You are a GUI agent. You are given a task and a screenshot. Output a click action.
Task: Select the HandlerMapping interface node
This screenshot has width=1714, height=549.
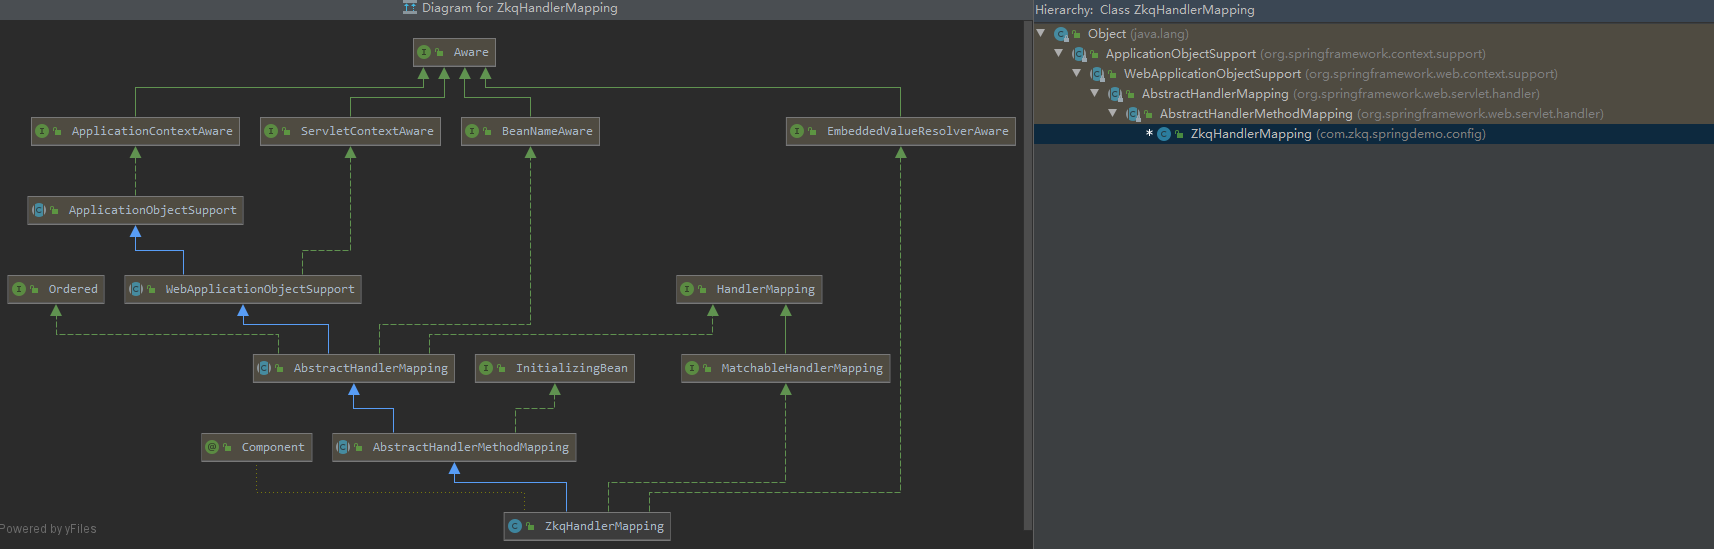[x=749, y=289]
